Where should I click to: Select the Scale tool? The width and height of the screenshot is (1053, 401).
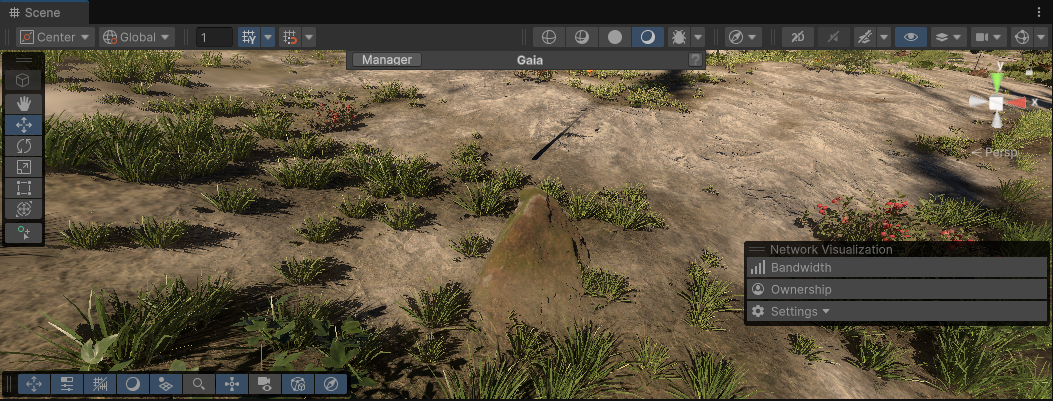[x=23, y=167]
